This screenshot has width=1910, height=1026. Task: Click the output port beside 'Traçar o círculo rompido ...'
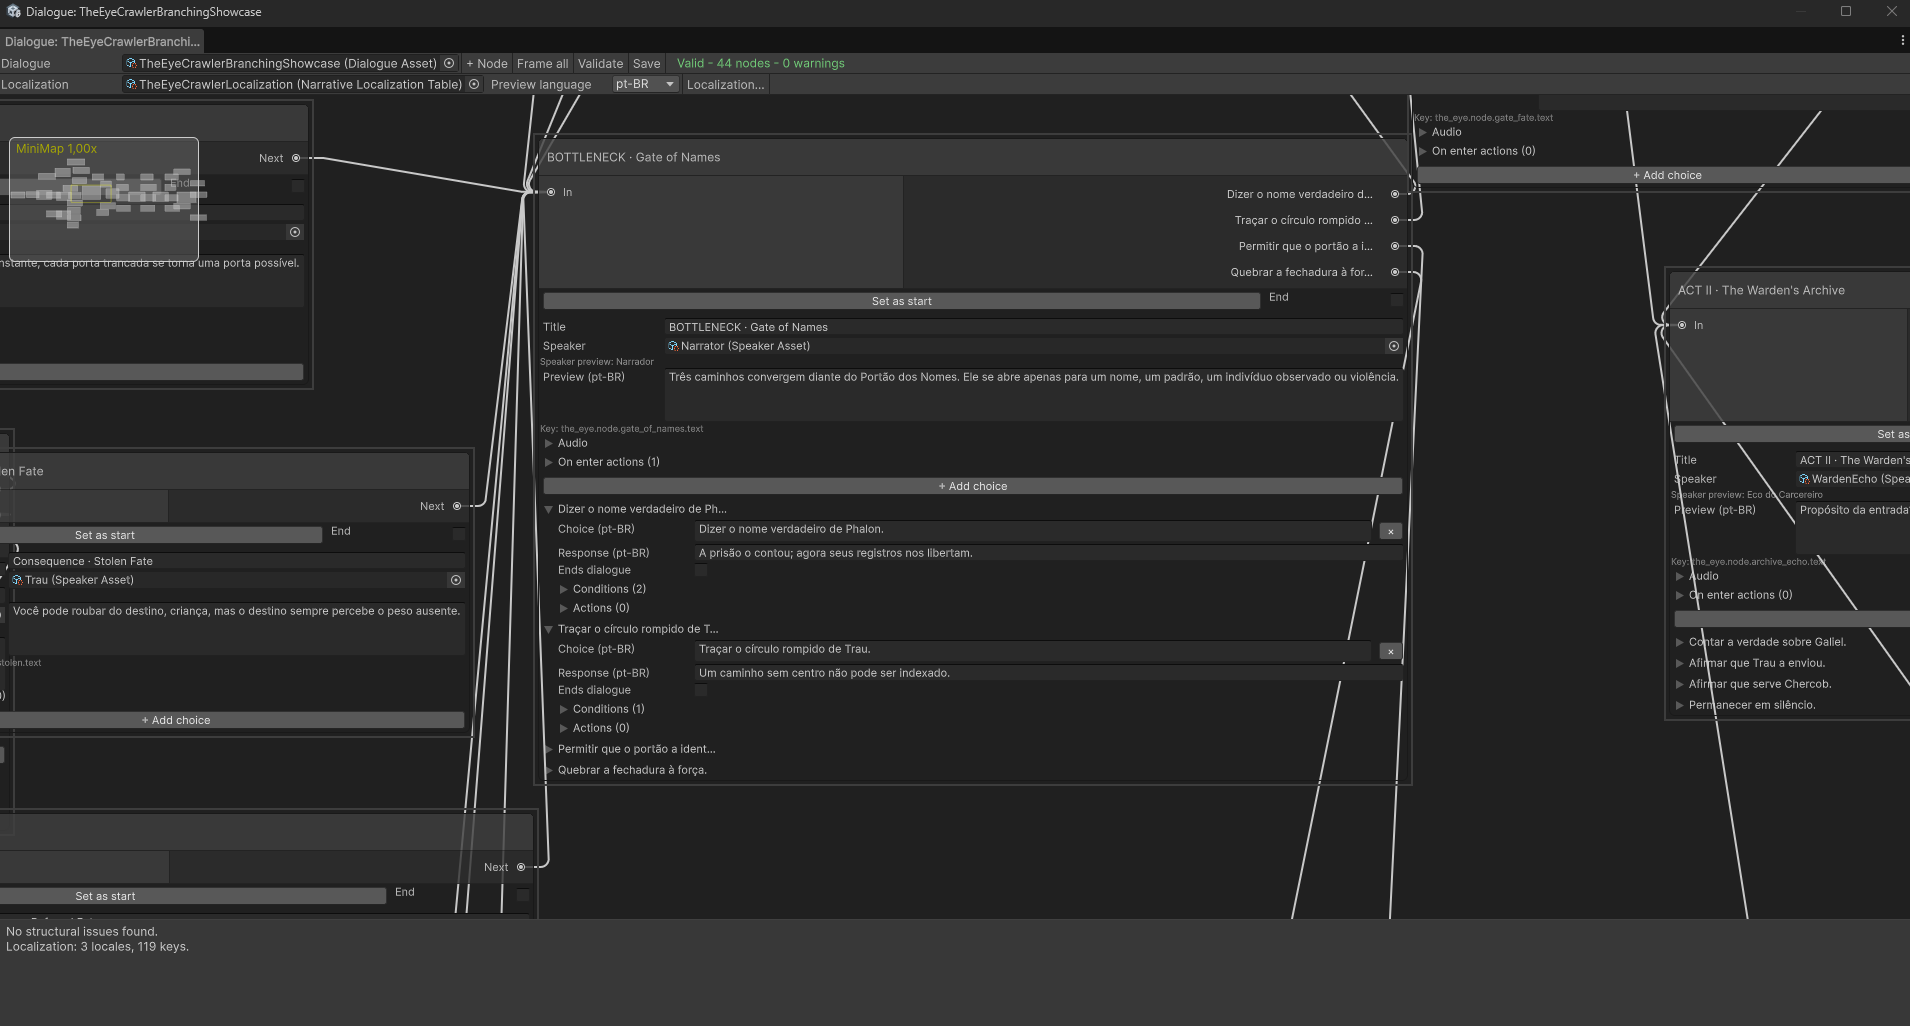pos(1395,220)
